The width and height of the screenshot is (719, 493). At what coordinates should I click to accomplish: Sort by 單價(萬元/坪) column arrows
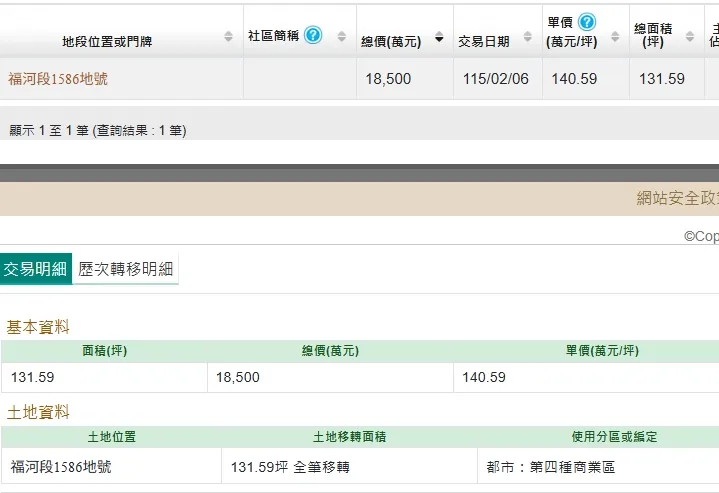(x=615, y=36)
